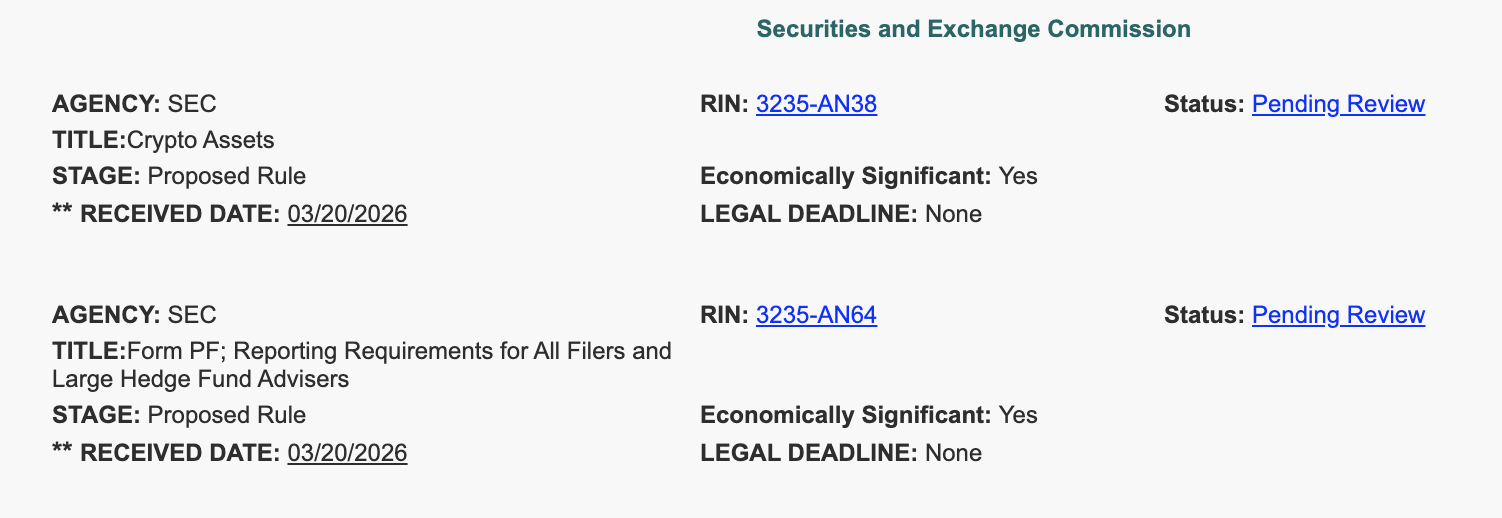Click the RIN label beside 3235-AN38
The width and height of the screenshot is (1502, 518).
tap(725, 104)
